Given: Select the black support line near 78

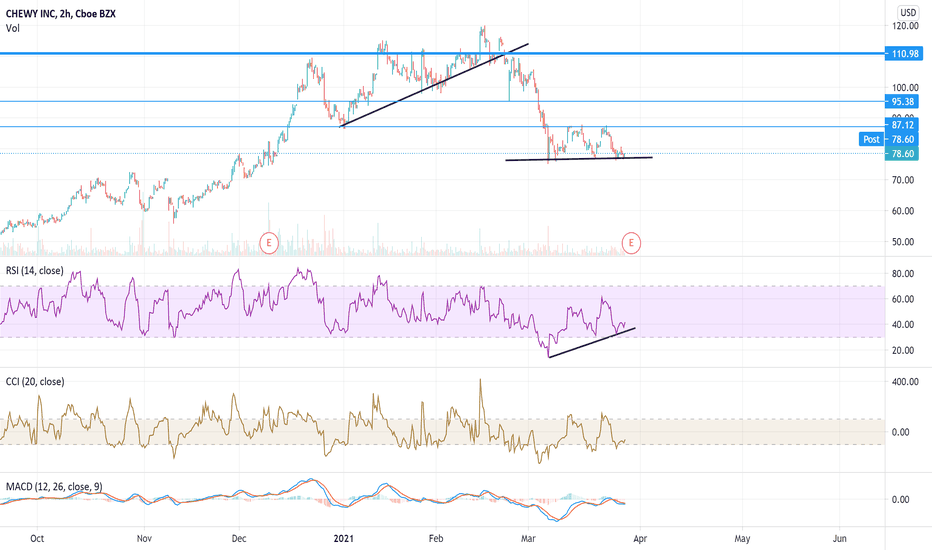Looking at the screenshot, I should [x=578, y=159].
